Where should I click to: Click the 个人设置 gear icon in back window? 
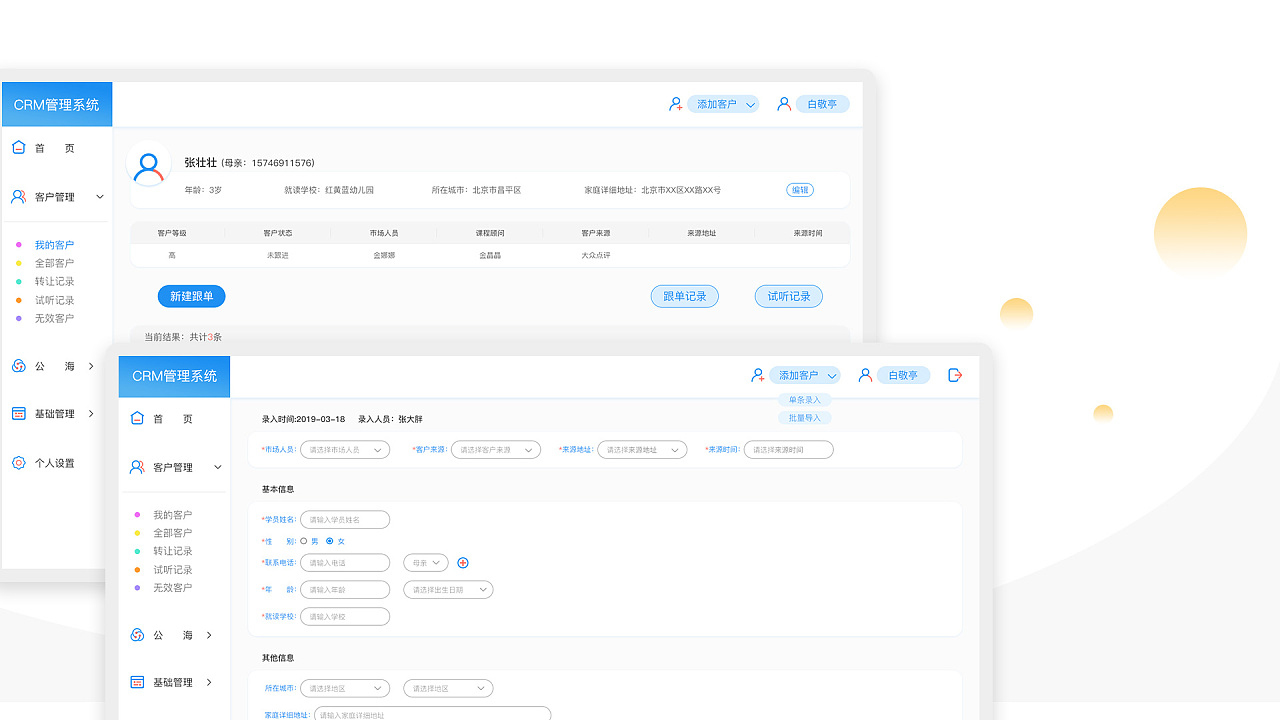tap(18, 463)
